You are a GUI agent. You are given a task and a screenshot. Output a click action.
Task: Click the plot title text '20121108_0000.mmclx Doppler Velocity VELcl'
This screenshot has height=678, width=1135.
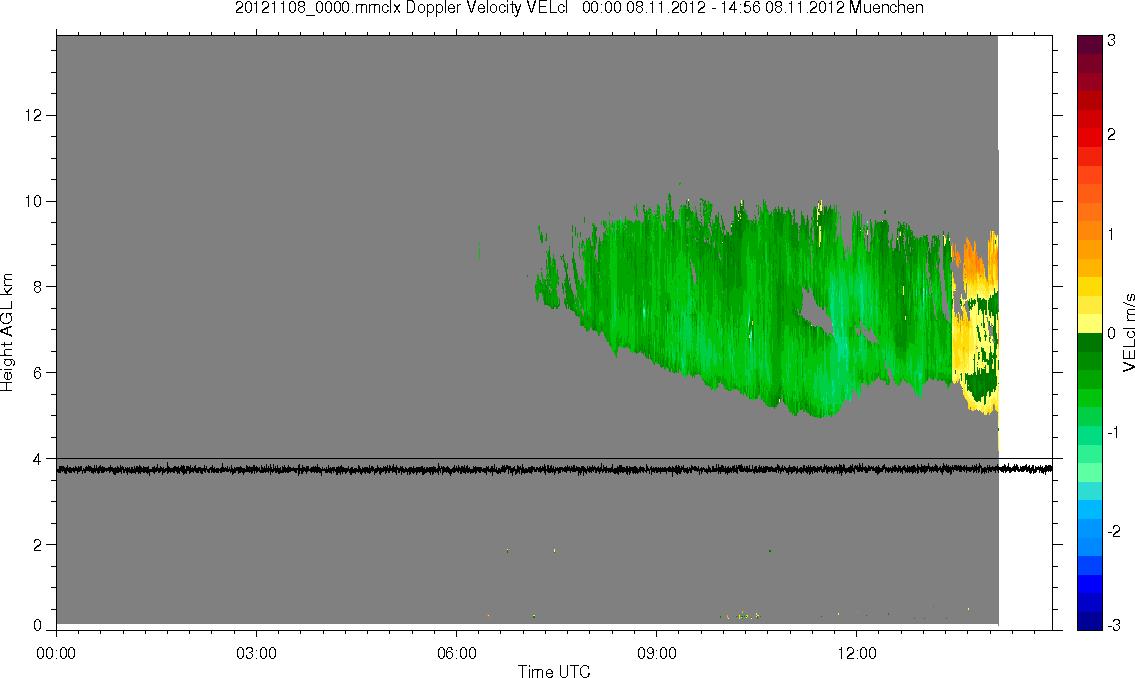(401, 8)
